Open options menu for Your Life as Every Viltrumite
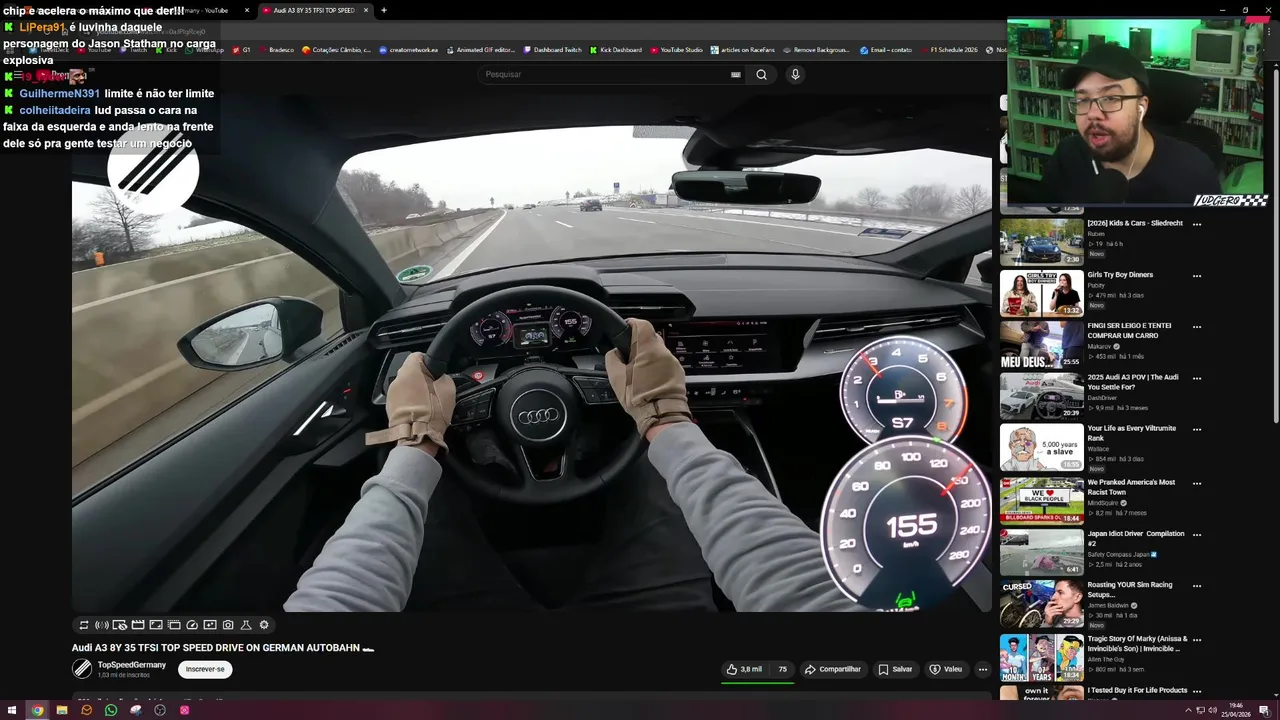The height and width of the screenshot is (720, 1280). click(1197, 429)
